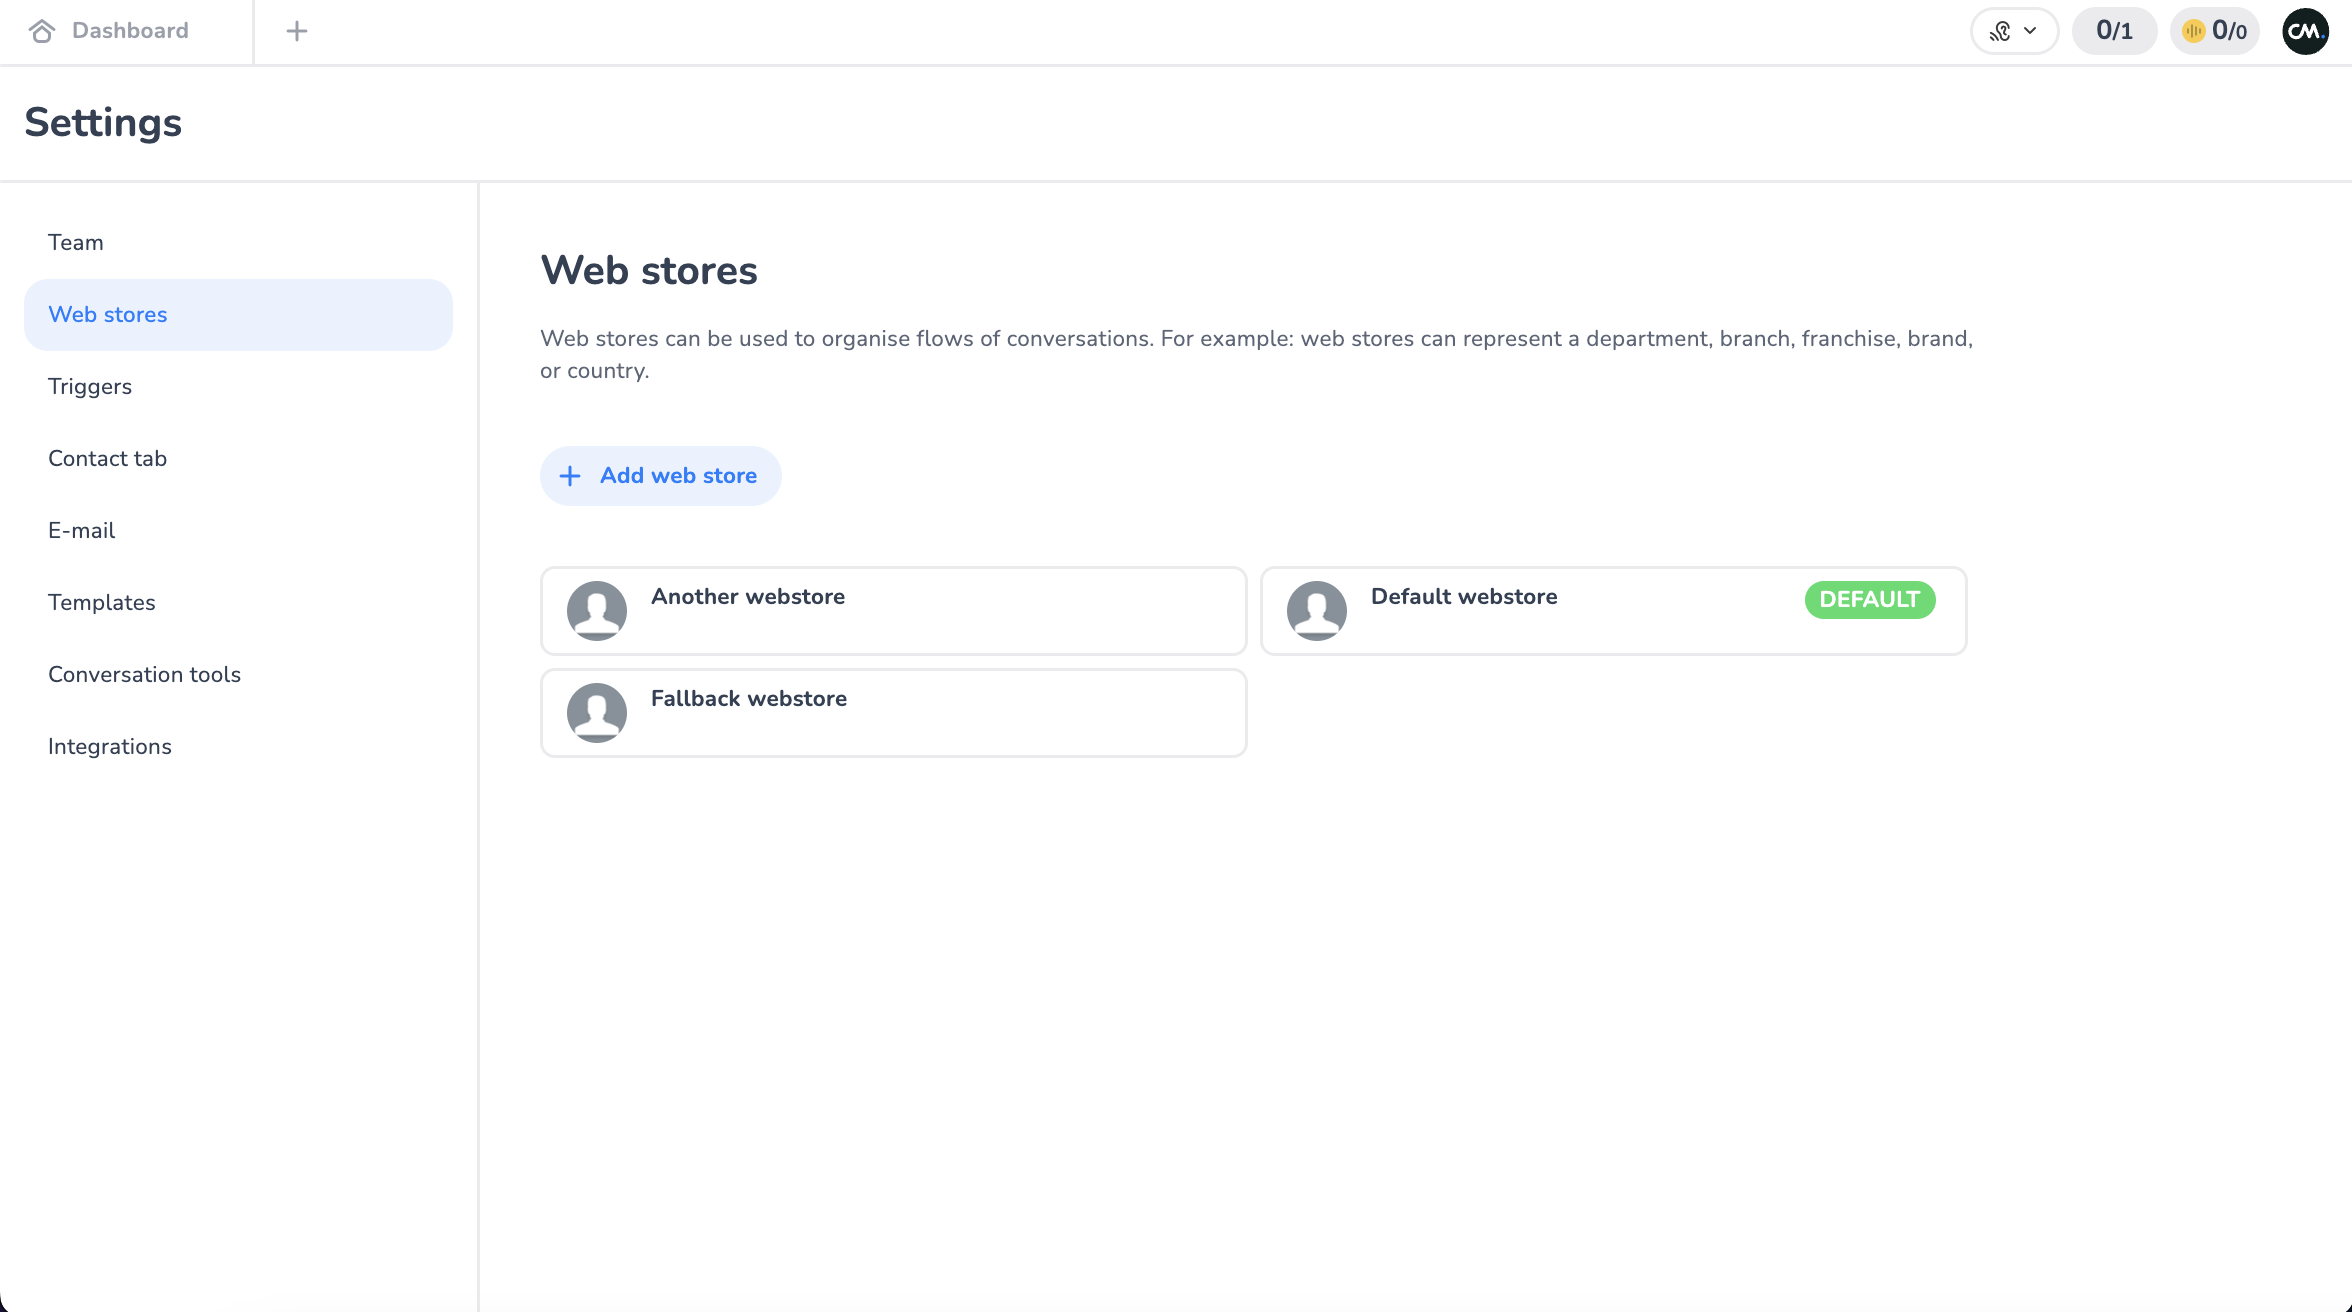Open the Team settings section
This screenshot has width=2352, height=1312.
click(76, 243)
